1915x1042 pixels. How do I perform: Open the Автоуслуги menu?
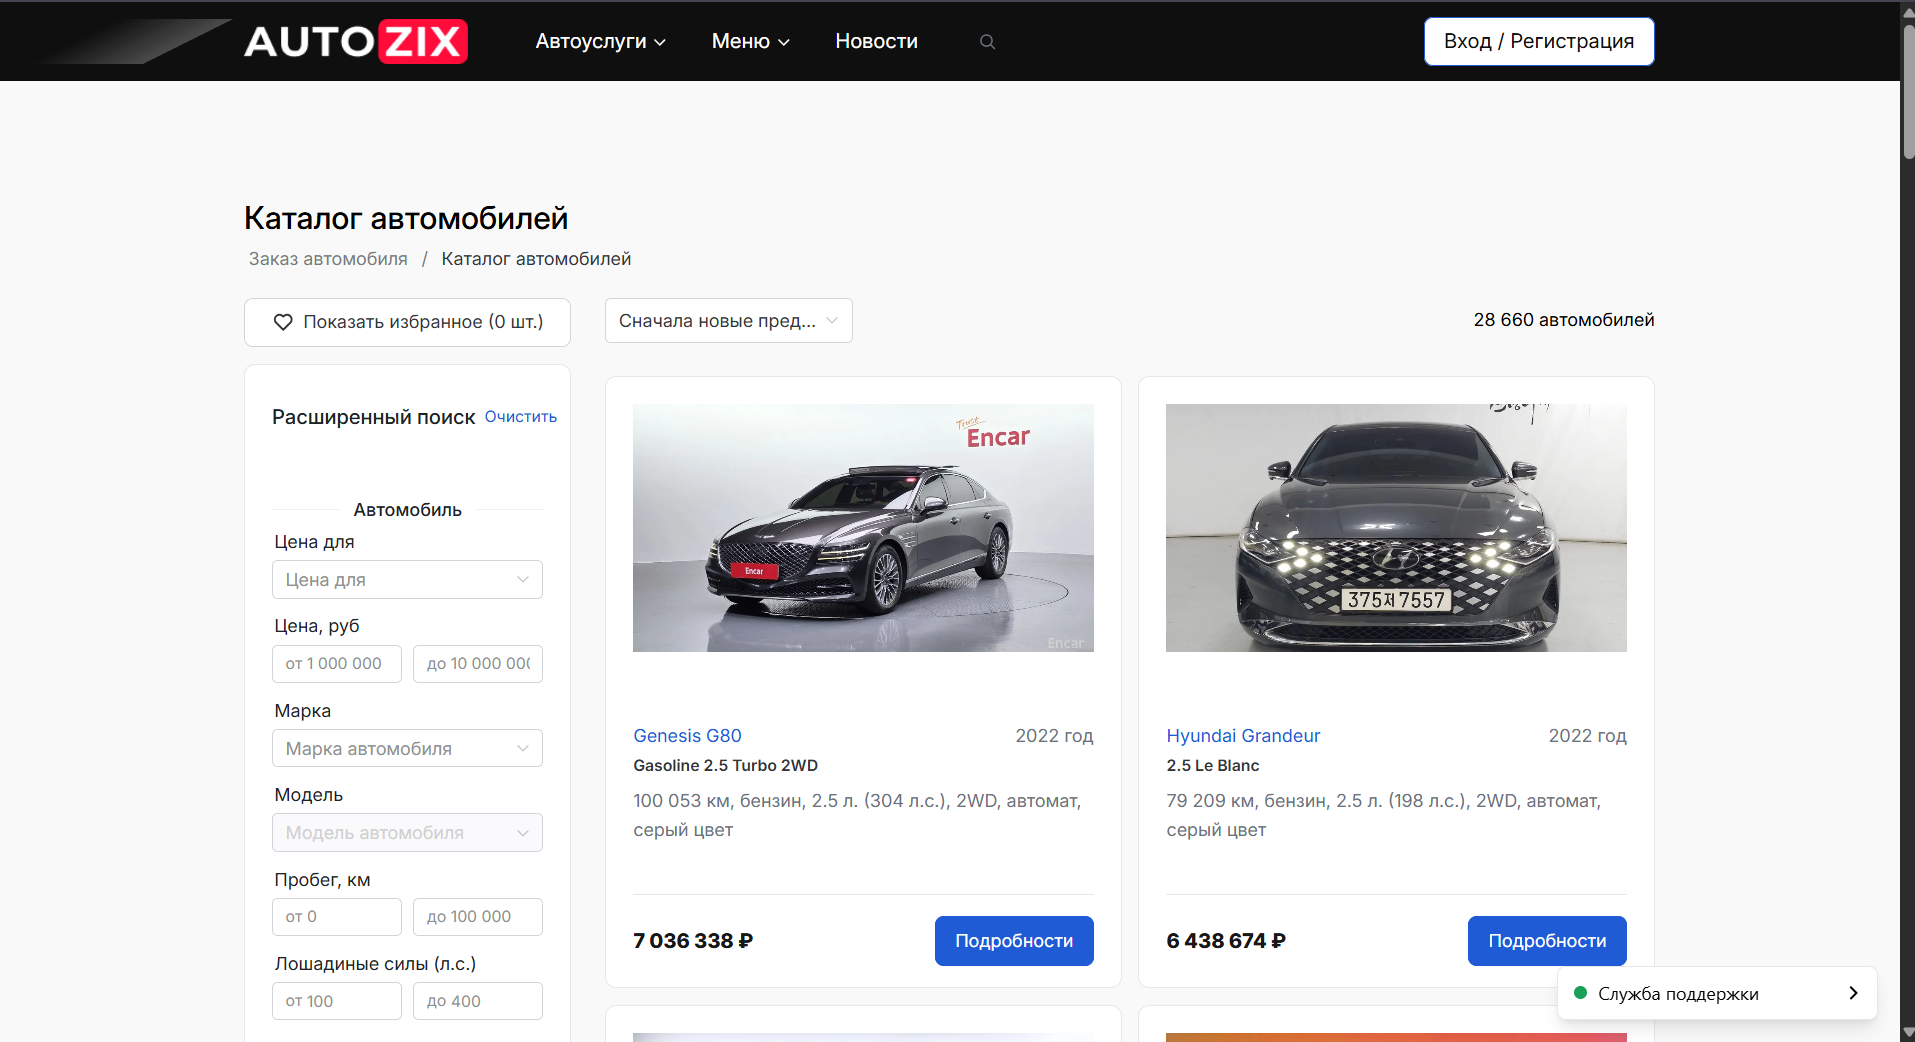600,41
